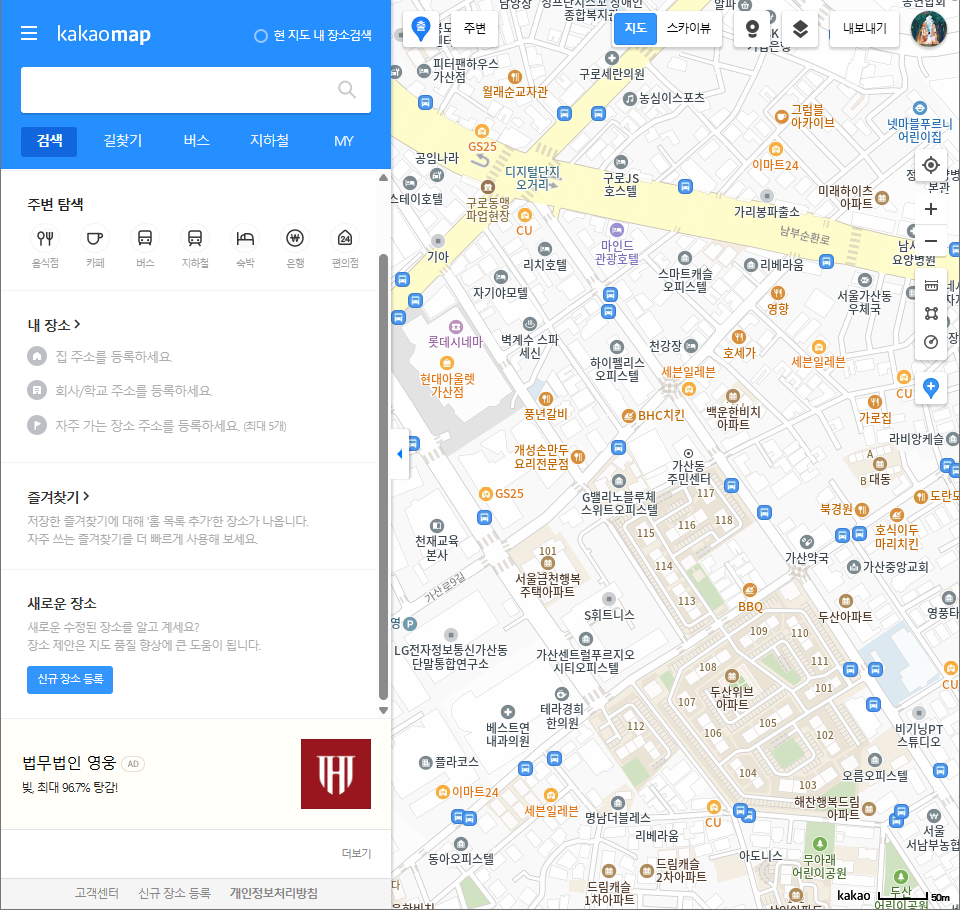960x910 pixels.
Task: Click the 개성손만두 요리전문점 label
Action: coord(541,457)
